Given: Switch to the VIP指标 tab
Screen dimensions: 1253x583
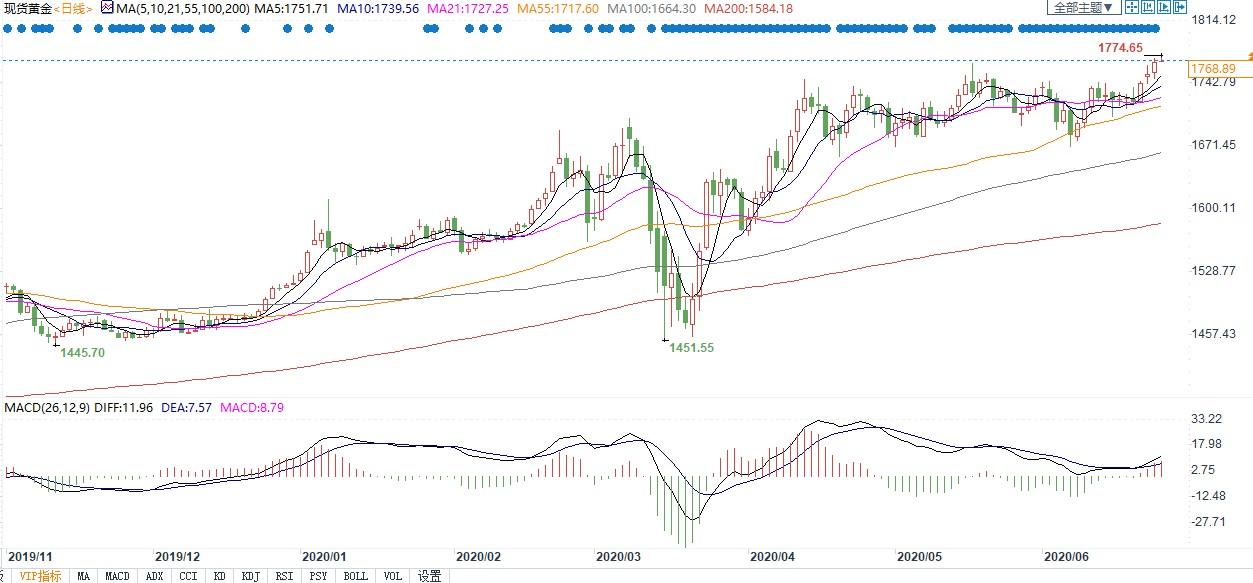Looking at the screenshot, I should click(x=41, y=576).
